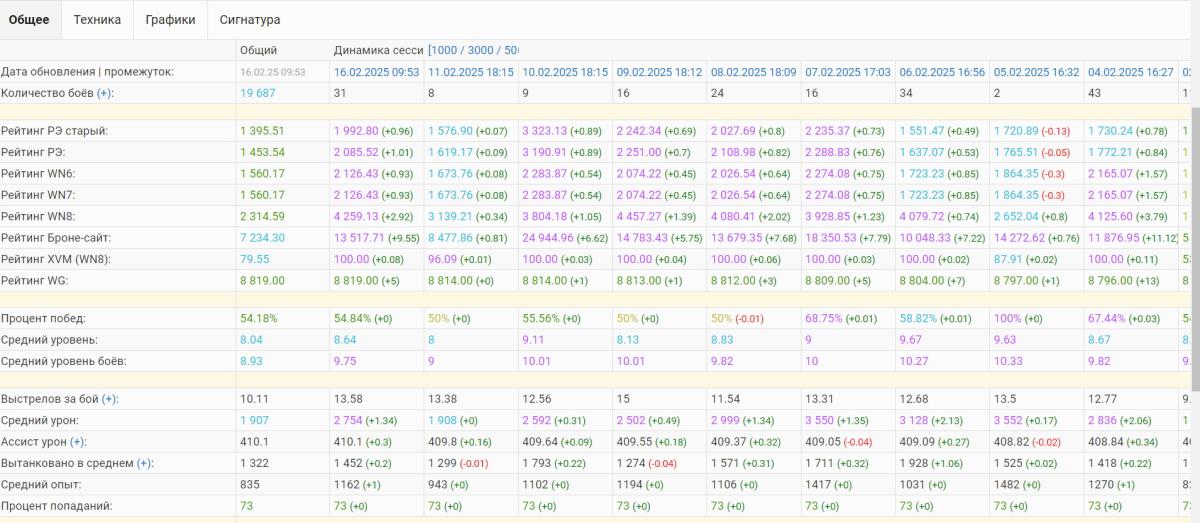Viewport: 1200px width, 523px height.
Task: Click the XVM value 87.91
Action: coord(1009,259)
